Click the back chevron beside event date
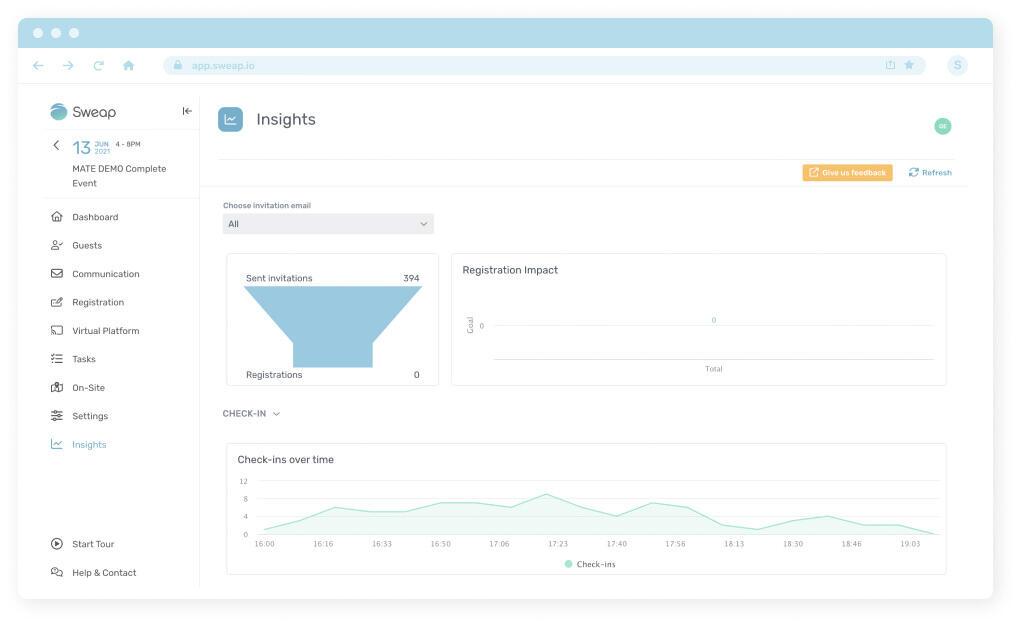1019x625 pixels. pyautogui.click(x=56, y=146)
